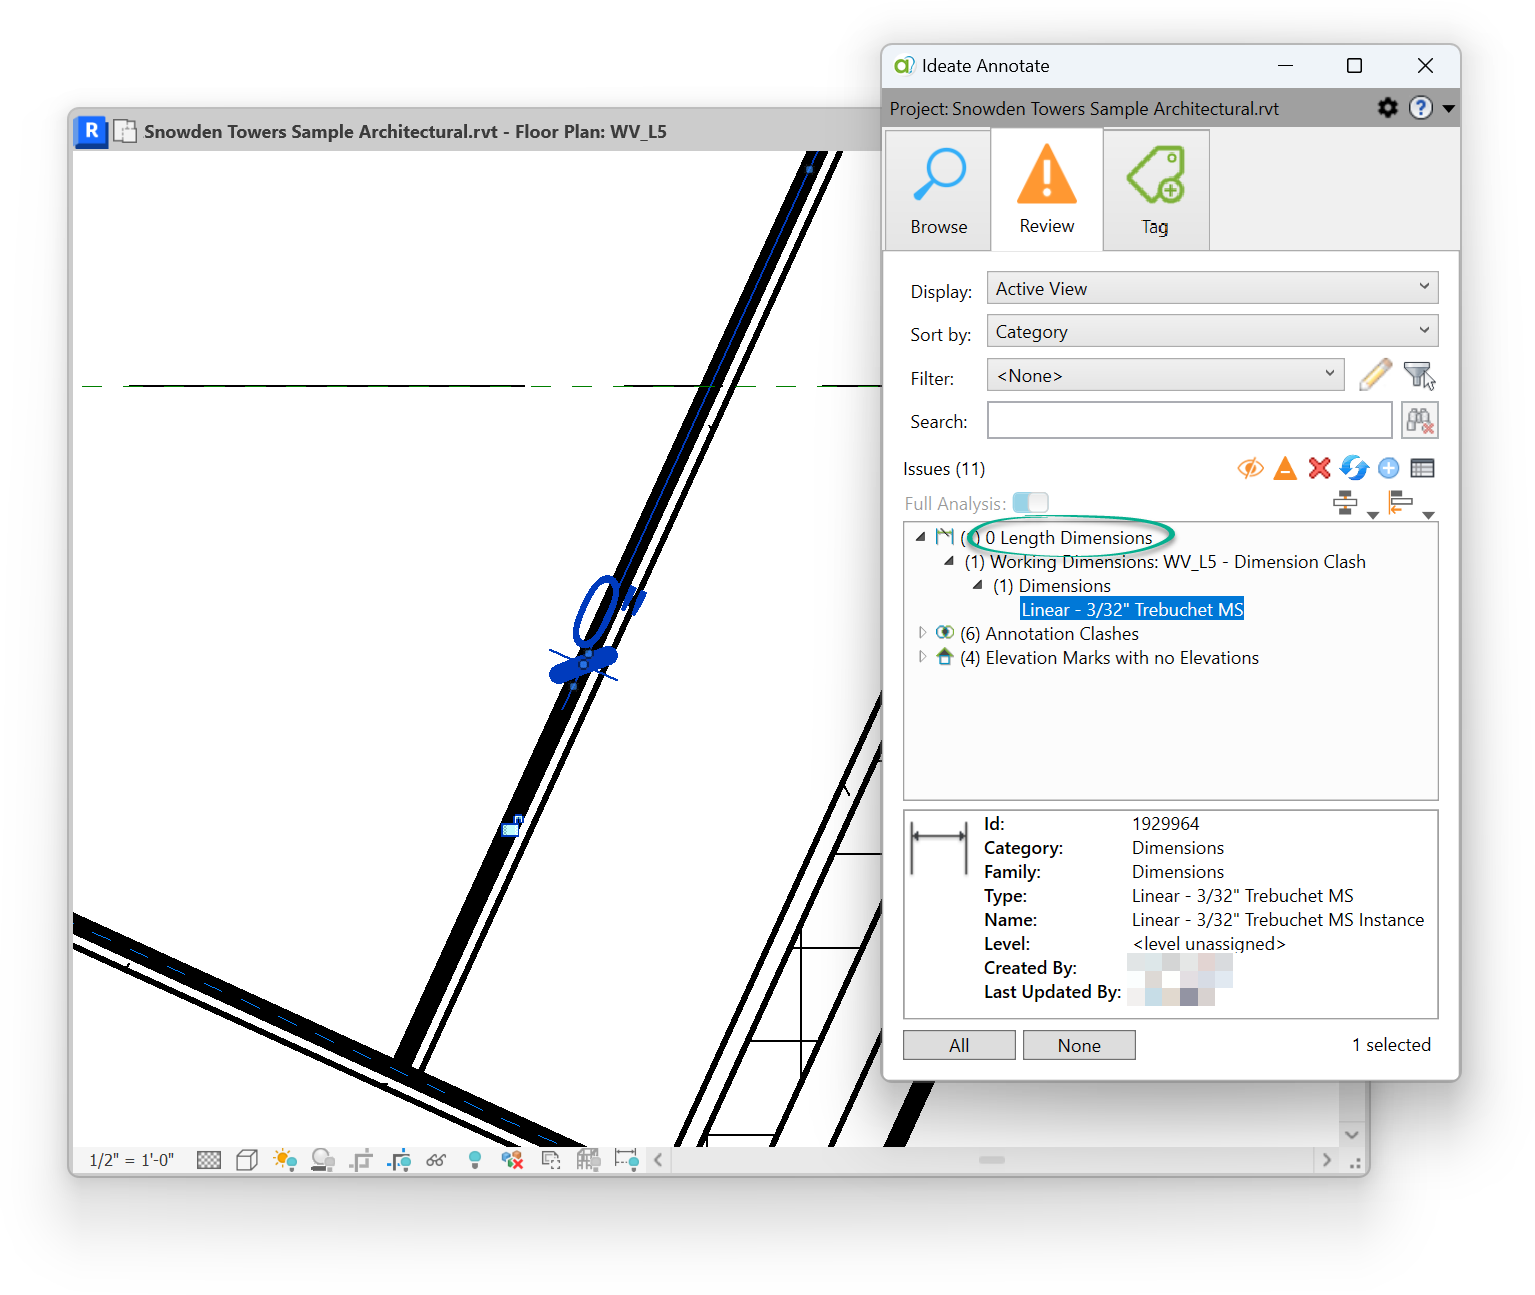
Task: Select Linear - 3/32" Trebuchet MS tree item
Action: (x=1132, y=609)
